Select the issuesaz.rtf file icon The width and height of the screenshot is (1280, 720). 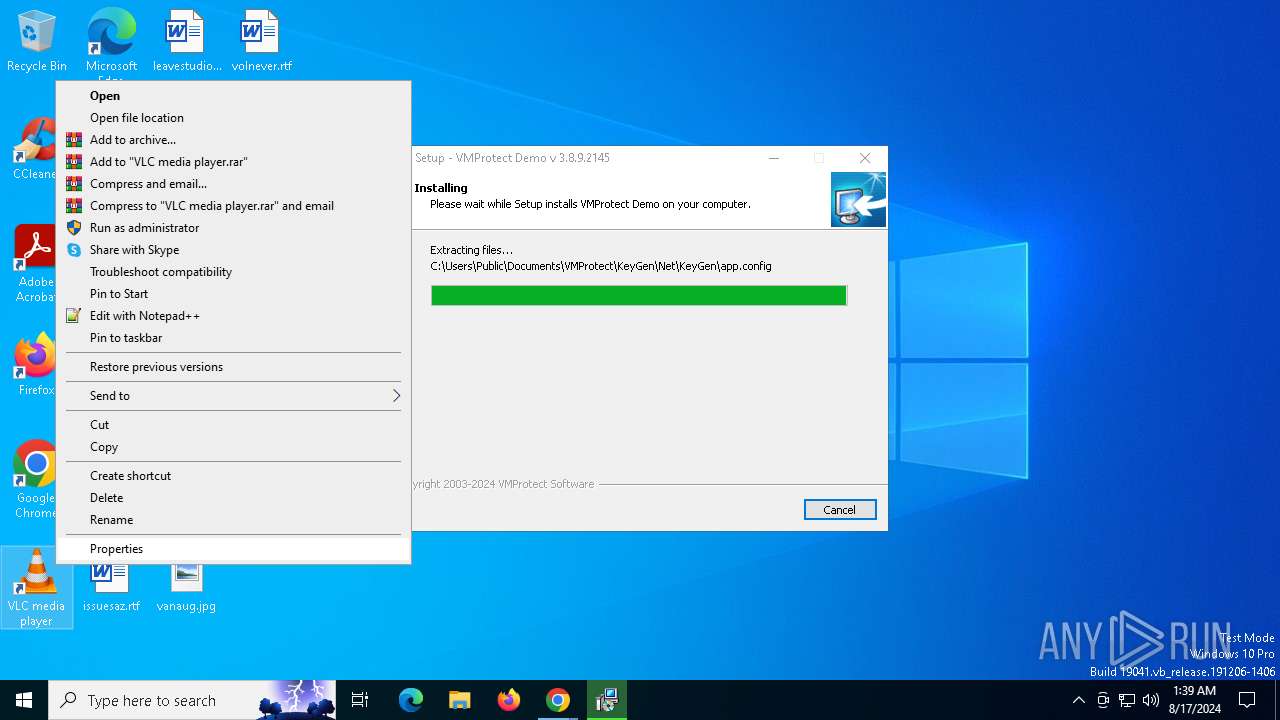point(111,588)
